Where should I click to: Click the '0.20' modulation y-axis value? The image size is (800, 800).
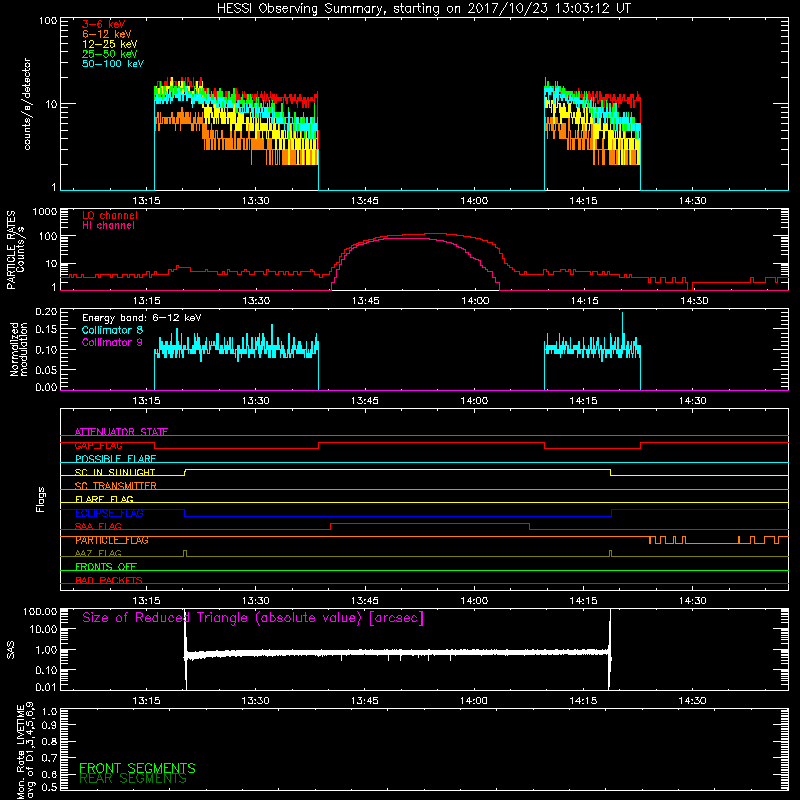tap(46, 312)
